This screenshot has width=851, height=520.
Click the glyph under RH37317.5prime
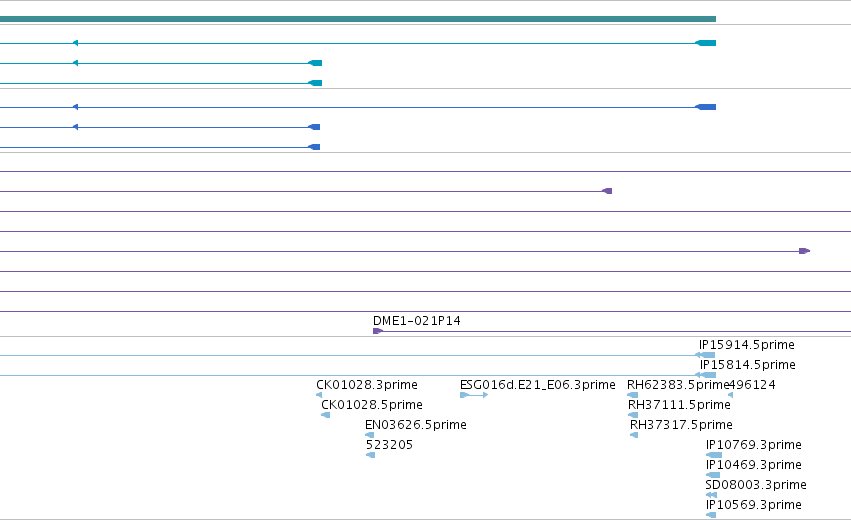click(634, 435)
